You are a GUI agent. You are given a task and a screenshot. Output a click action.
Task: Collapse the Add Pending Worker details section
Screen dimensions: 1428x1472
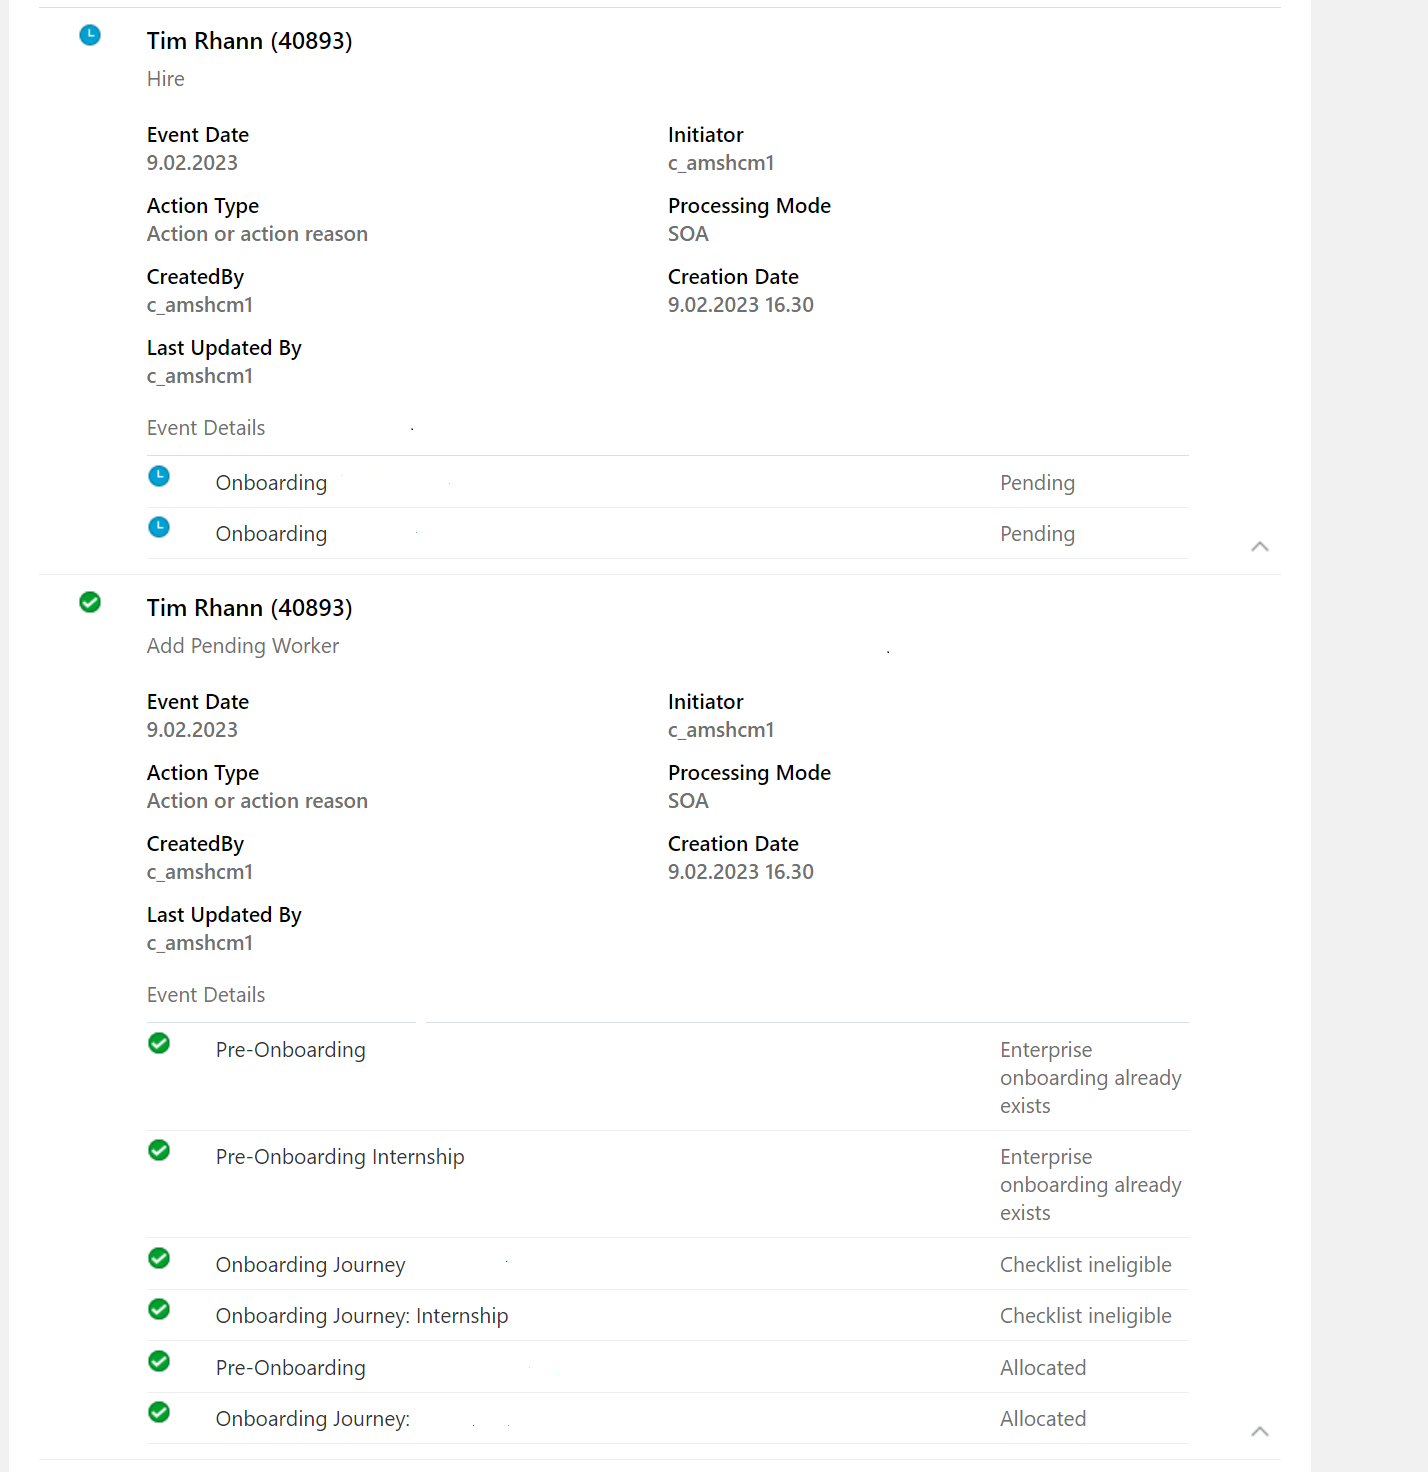(x=1260, y=1431)
